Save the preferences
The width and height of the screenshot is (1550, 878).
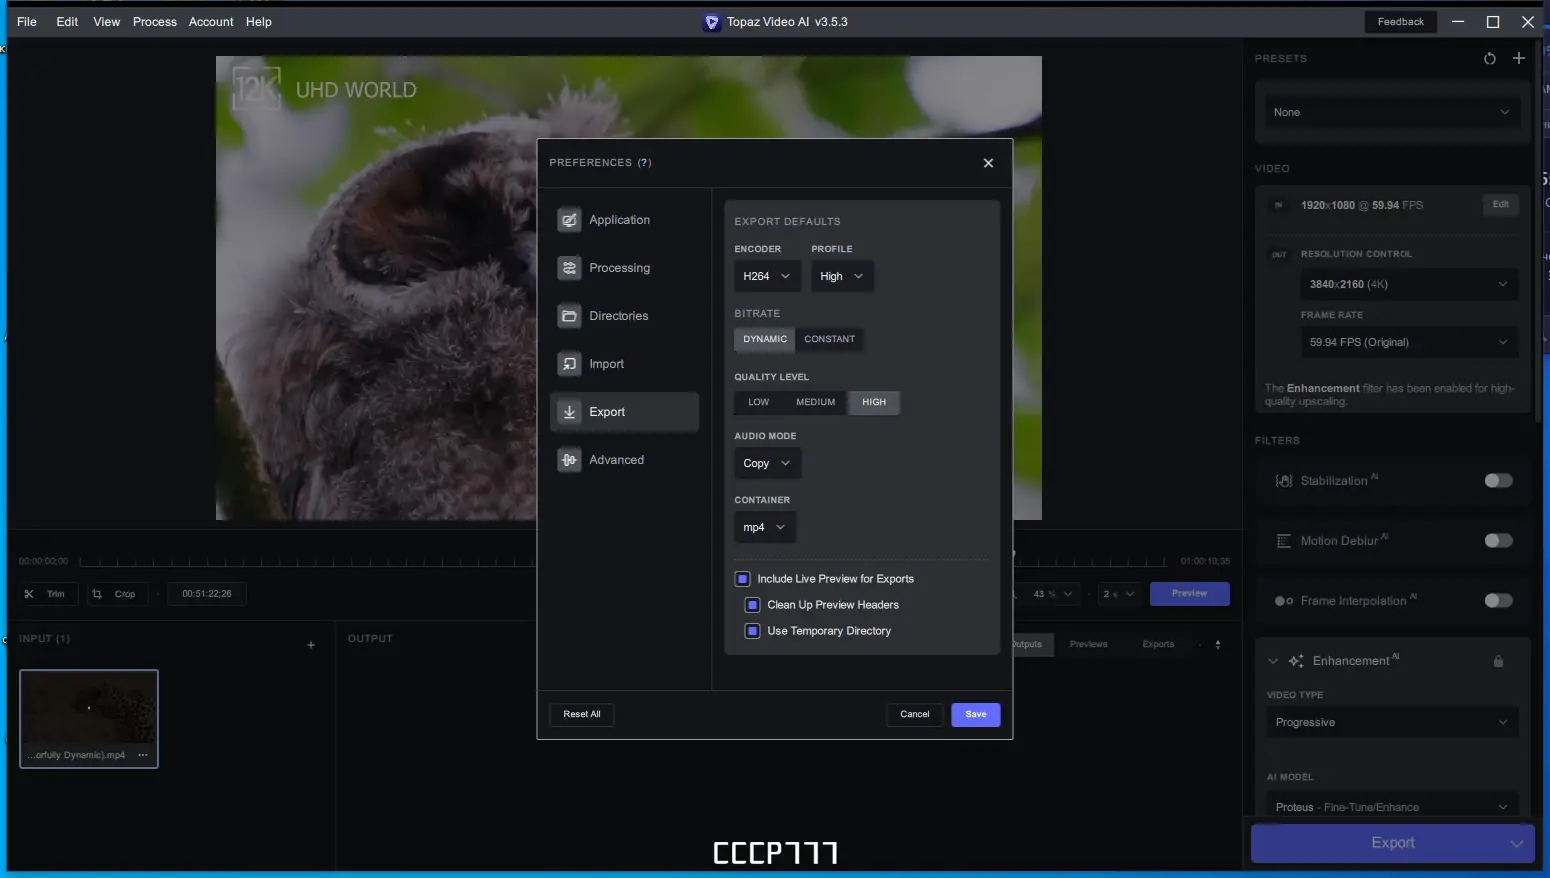[x=976, y=714]
